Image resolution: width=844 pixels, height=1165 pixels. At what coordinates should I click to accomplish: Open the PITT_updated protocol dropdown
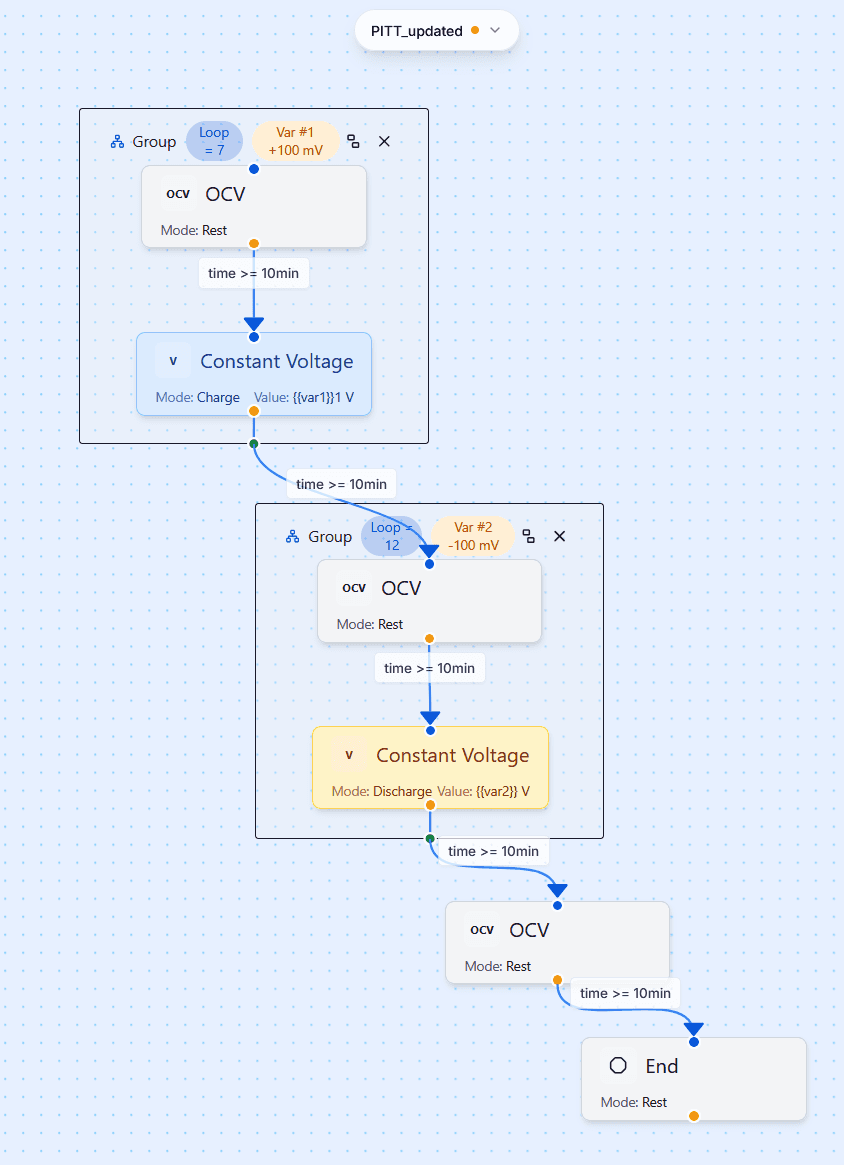click(x=494, y=30)
